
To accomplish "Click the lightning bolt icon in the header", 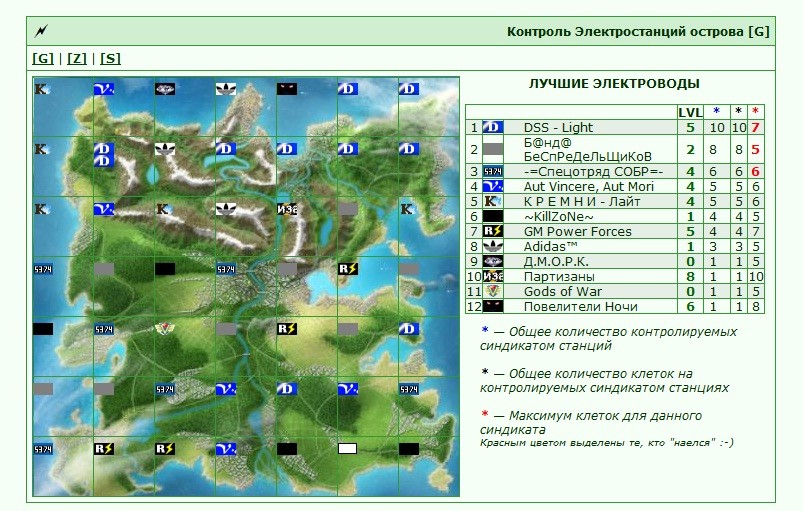I will pyautogui.click(x=41, y=31).
